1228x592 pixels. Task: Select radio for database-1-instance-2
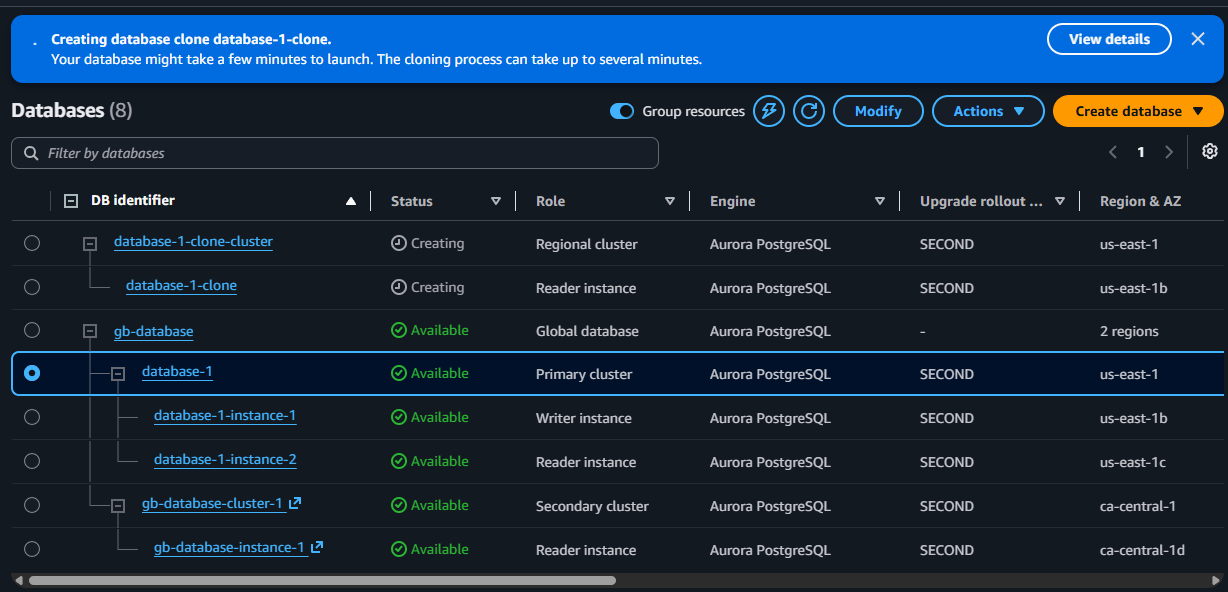point(32,461)
